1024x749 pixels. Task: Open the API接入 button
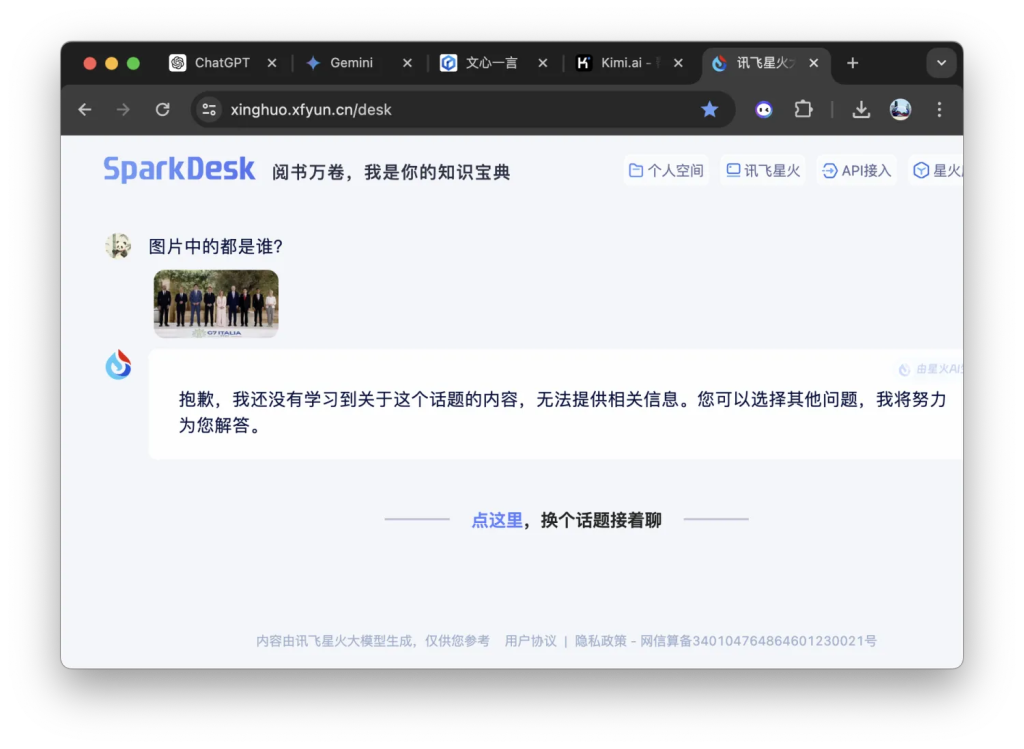[856, 170]
